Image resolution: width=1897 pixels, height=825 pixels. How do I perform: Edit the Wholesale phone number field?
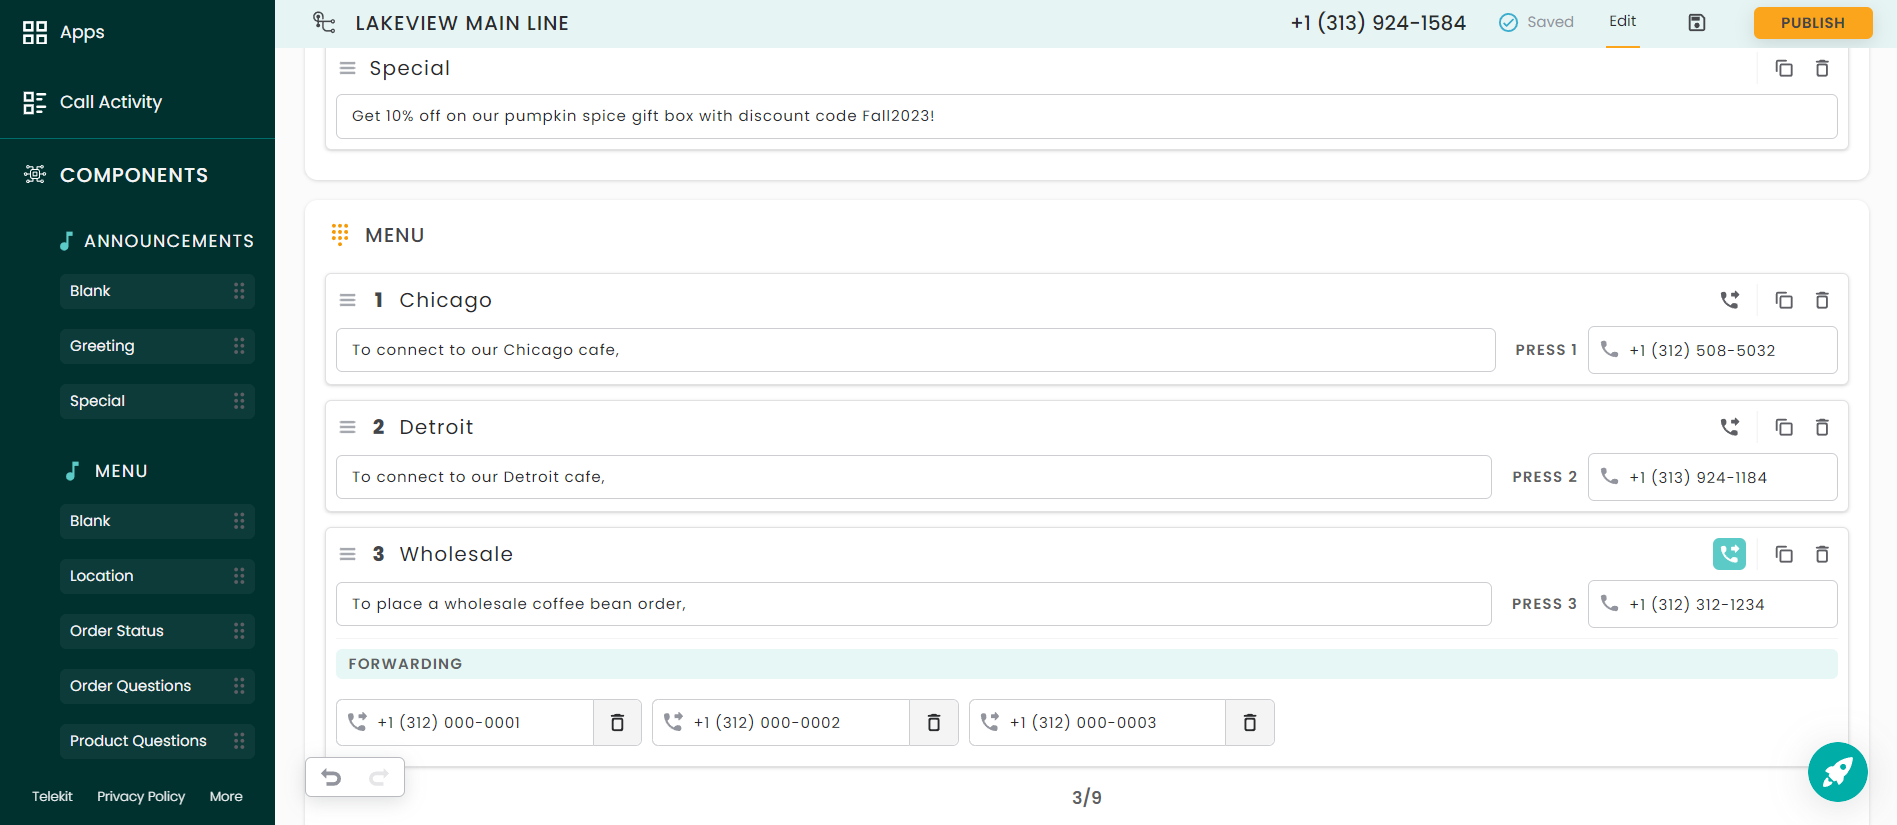[1712, 604]
